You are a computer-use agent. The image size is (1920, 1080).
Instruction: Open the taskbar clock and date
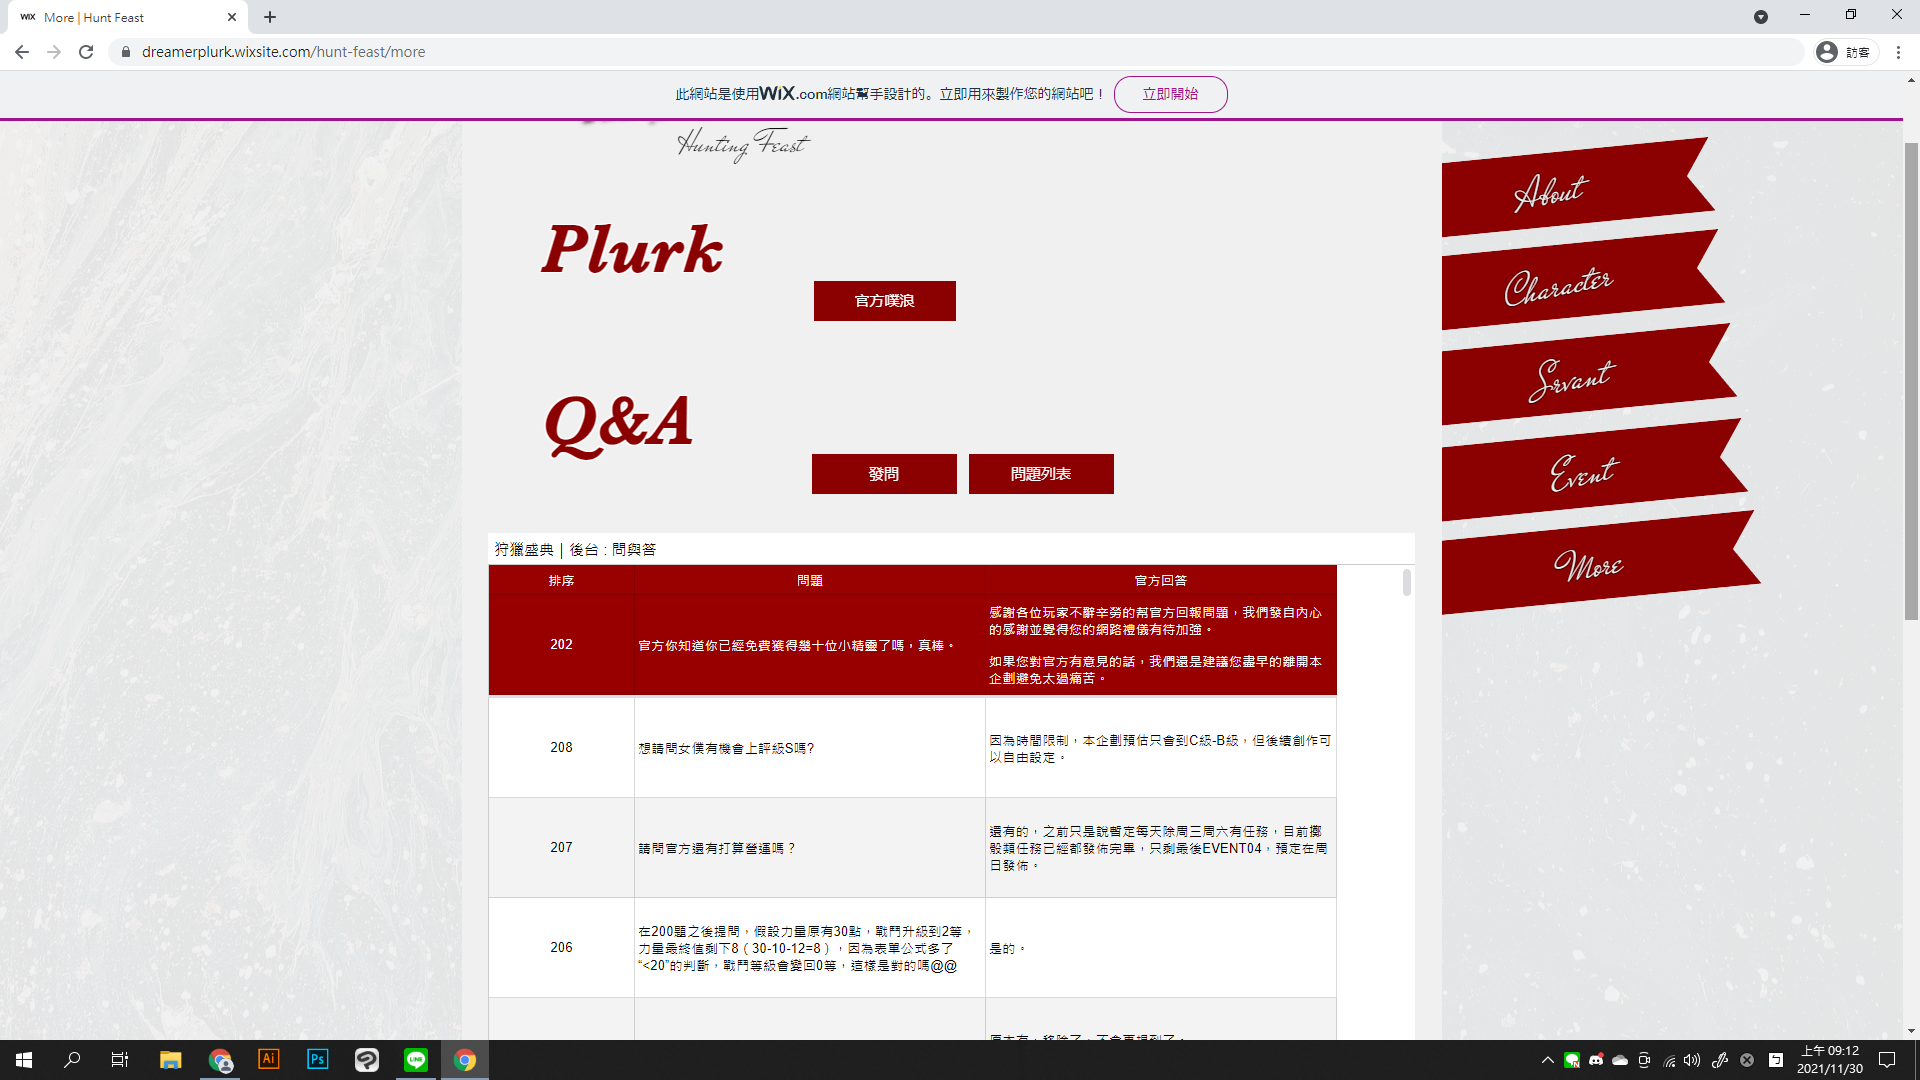point(1830,1060)
